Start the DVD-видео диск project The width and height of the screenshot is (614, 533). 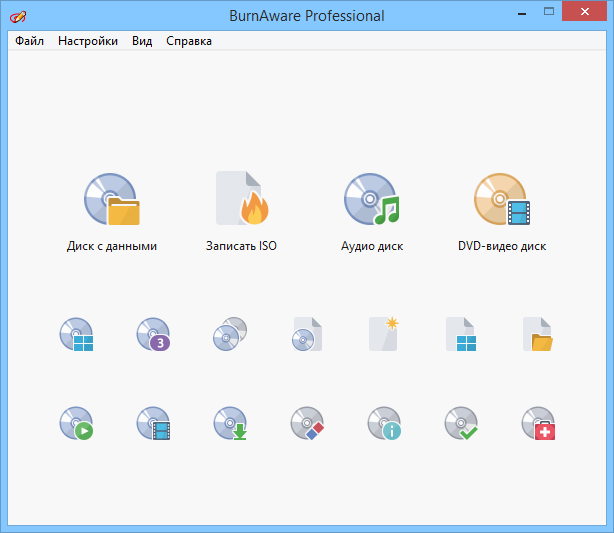coord(501,200)
